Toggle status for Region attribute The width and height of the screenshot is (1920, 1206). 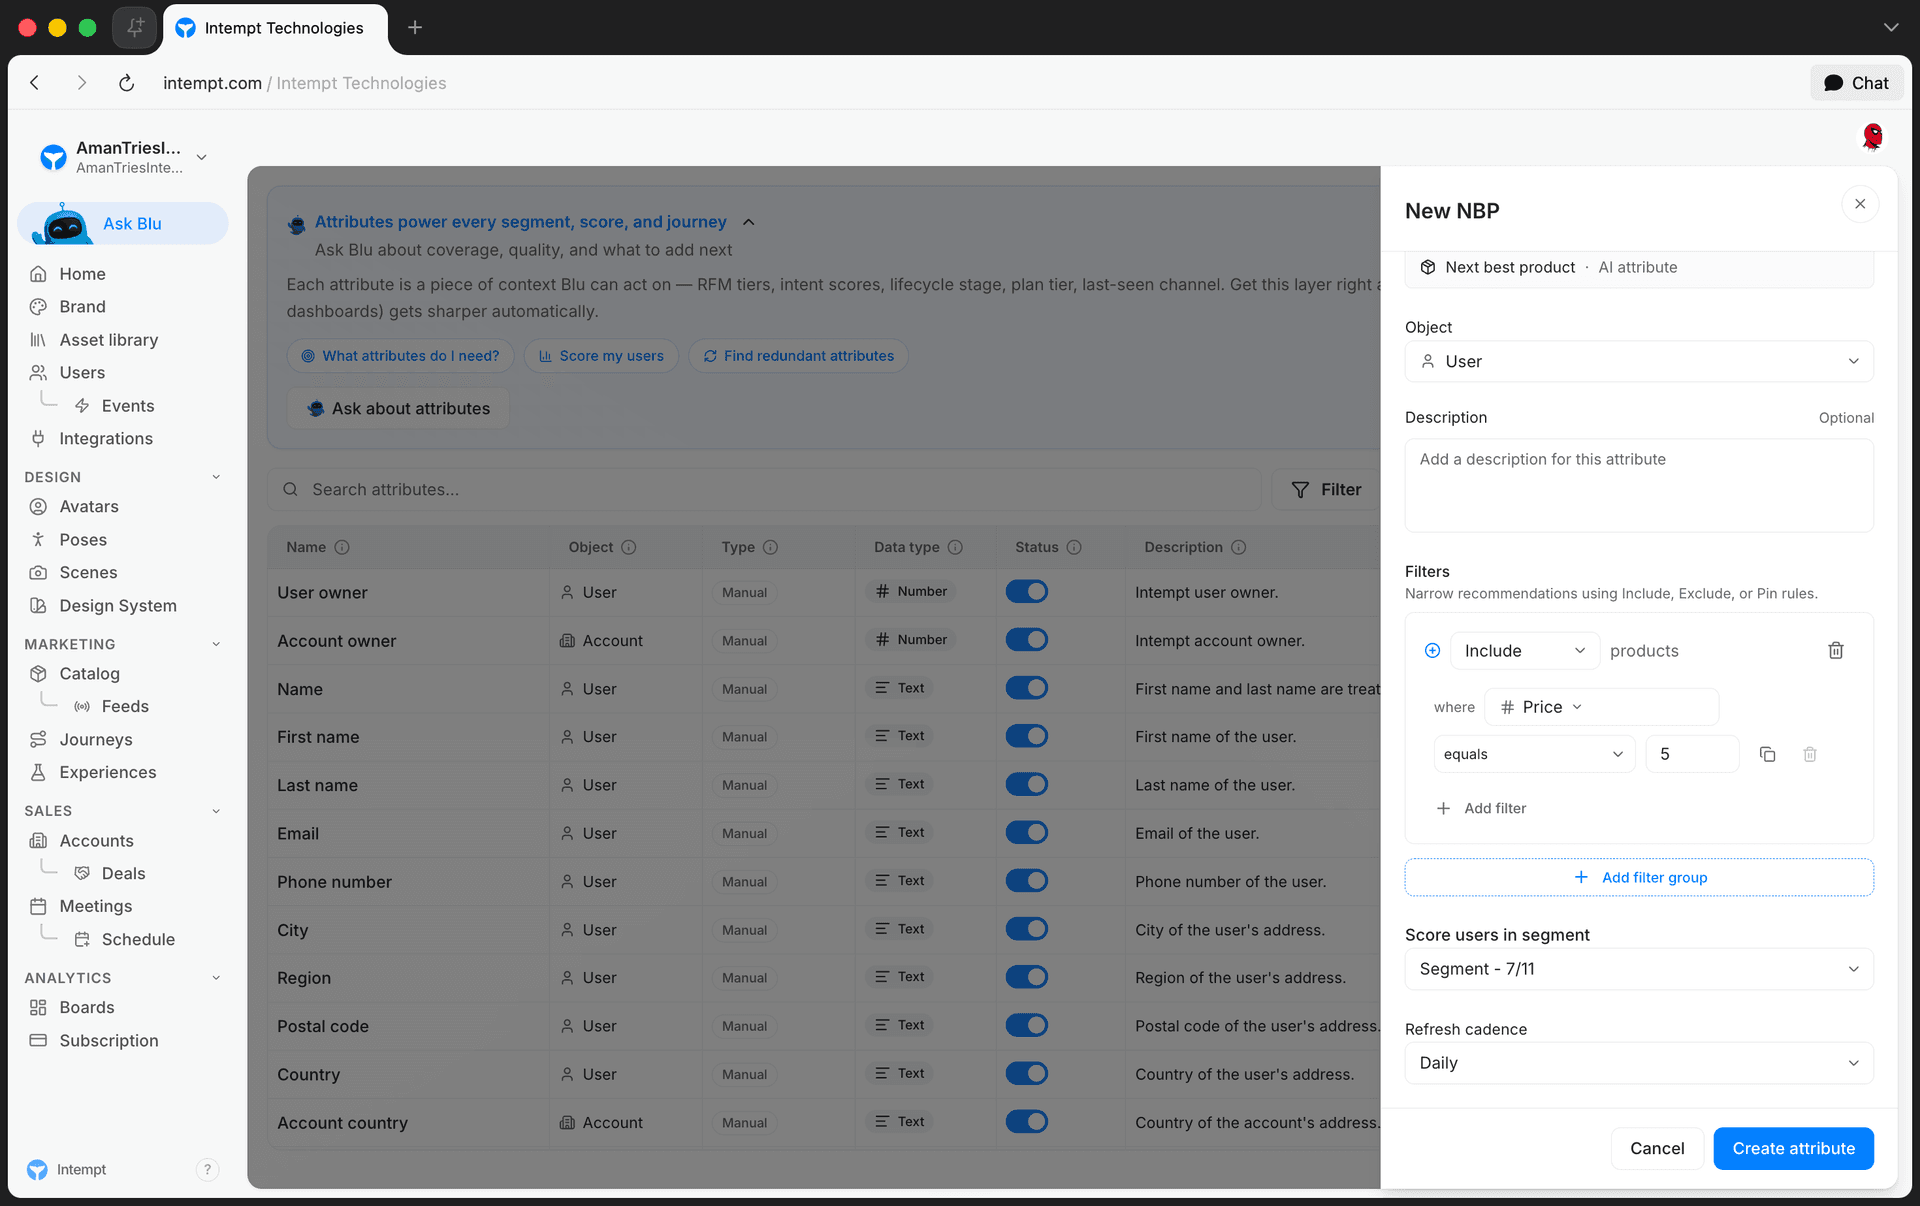coord(1027,977)
